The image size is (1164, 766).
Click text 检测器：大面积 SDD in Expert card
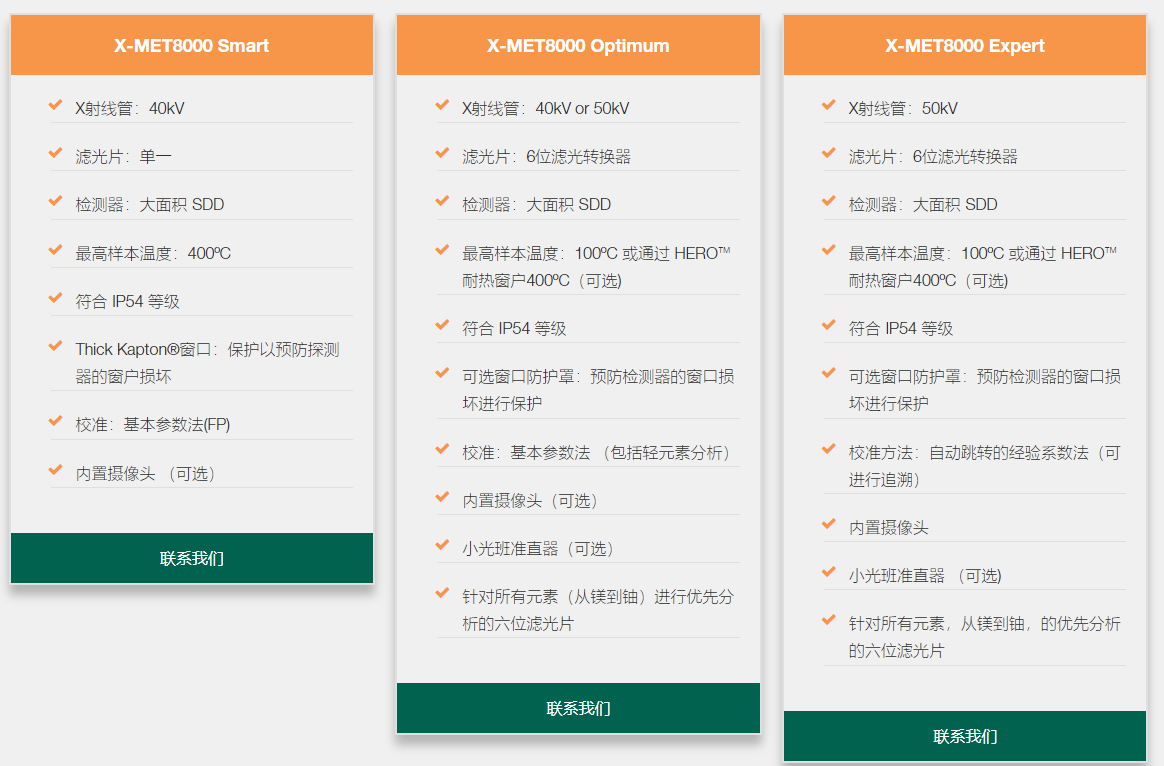(923, 205)
